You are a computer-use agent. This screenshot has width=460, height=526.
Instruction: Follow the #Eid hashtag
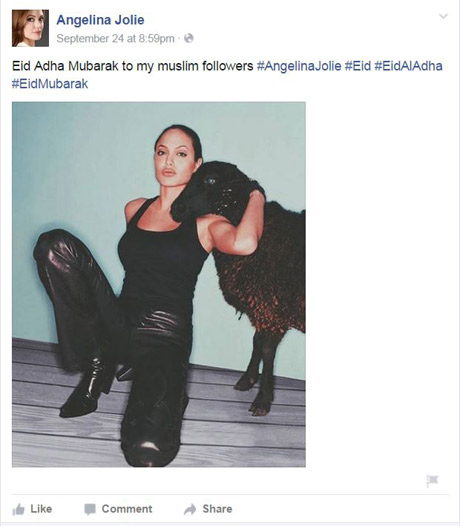coord(358,66)
